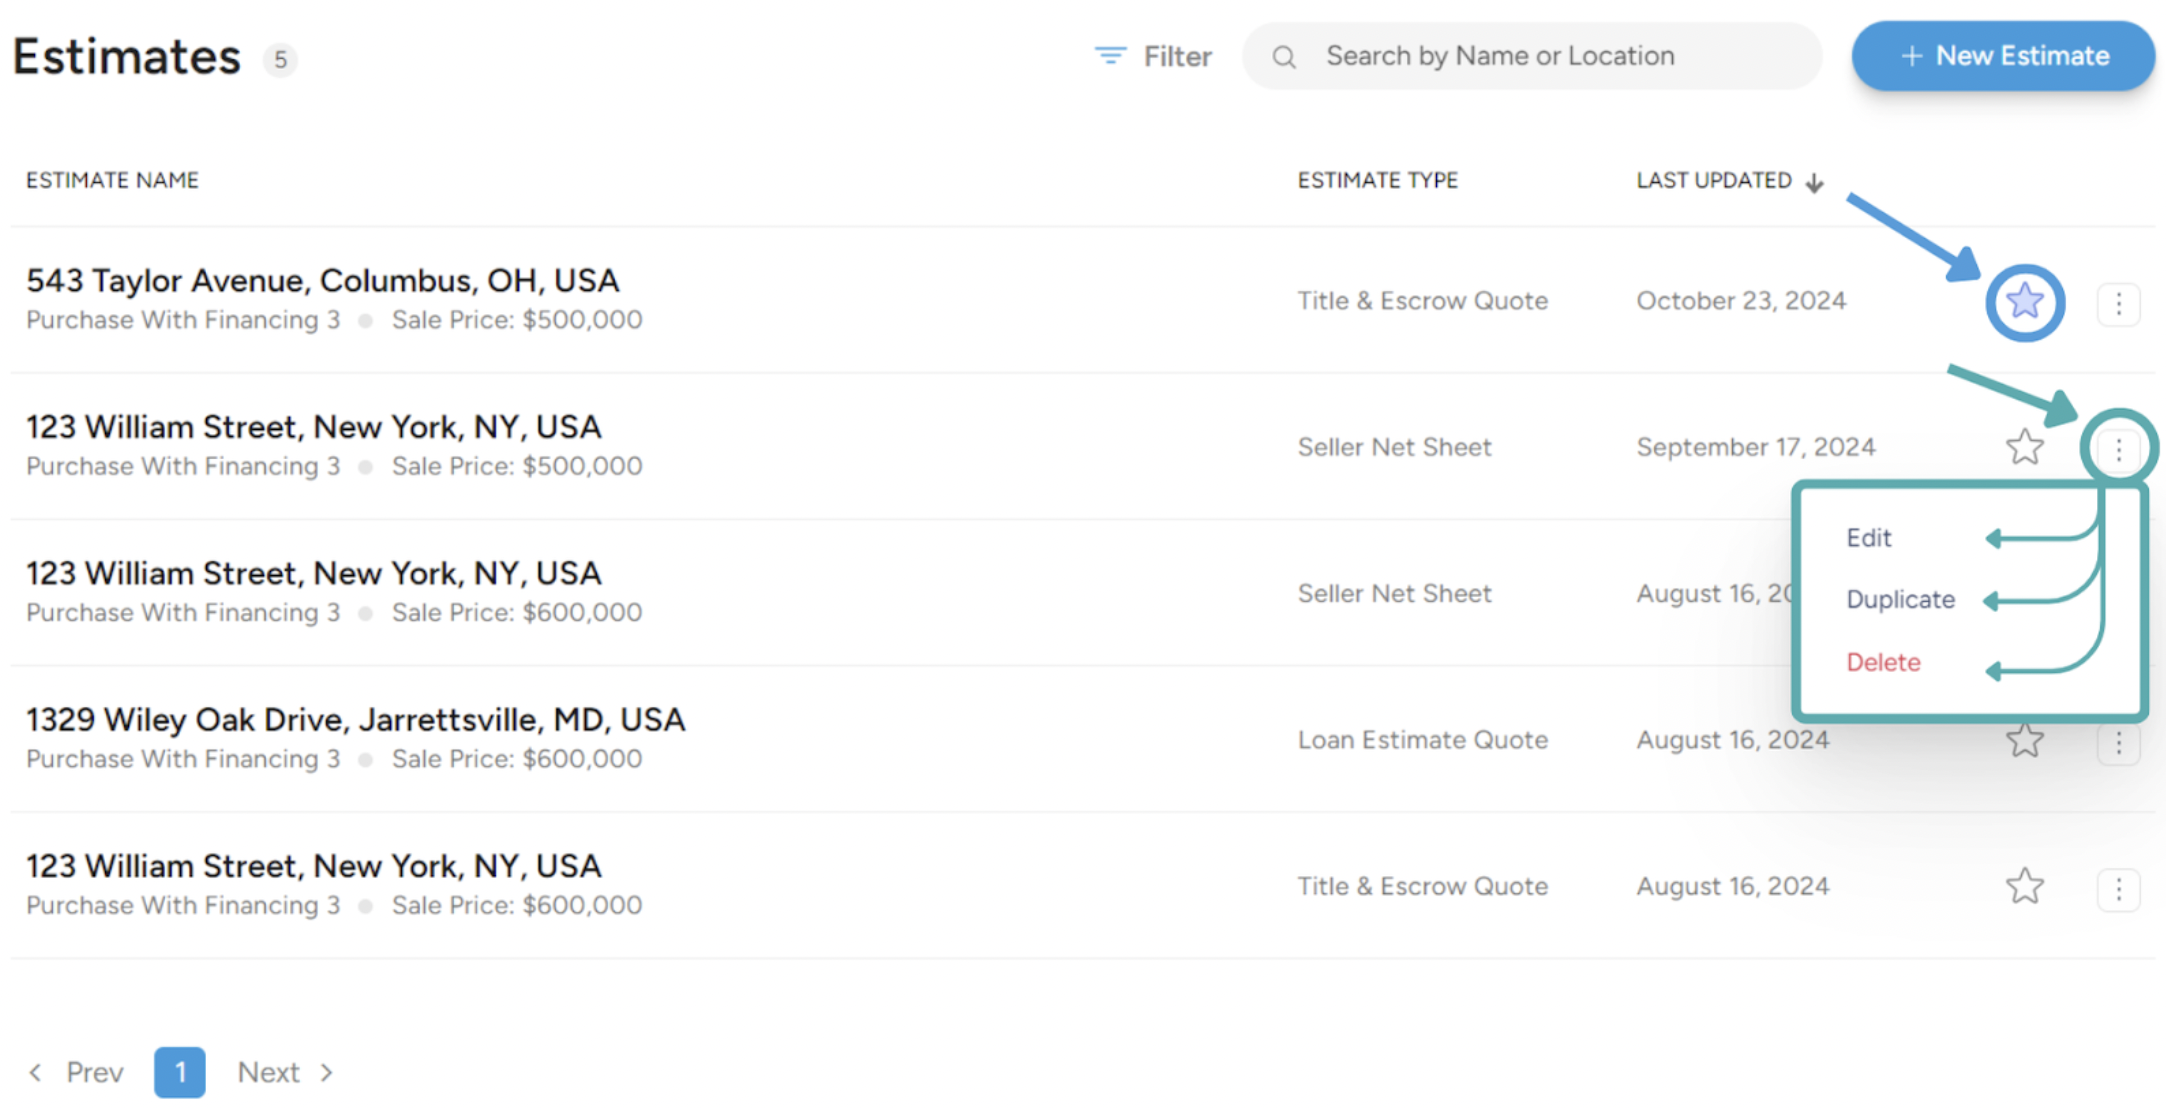Screen dimensions: 2166x1108
Task: Choose Edit from the context menu
Action: 1868,538
